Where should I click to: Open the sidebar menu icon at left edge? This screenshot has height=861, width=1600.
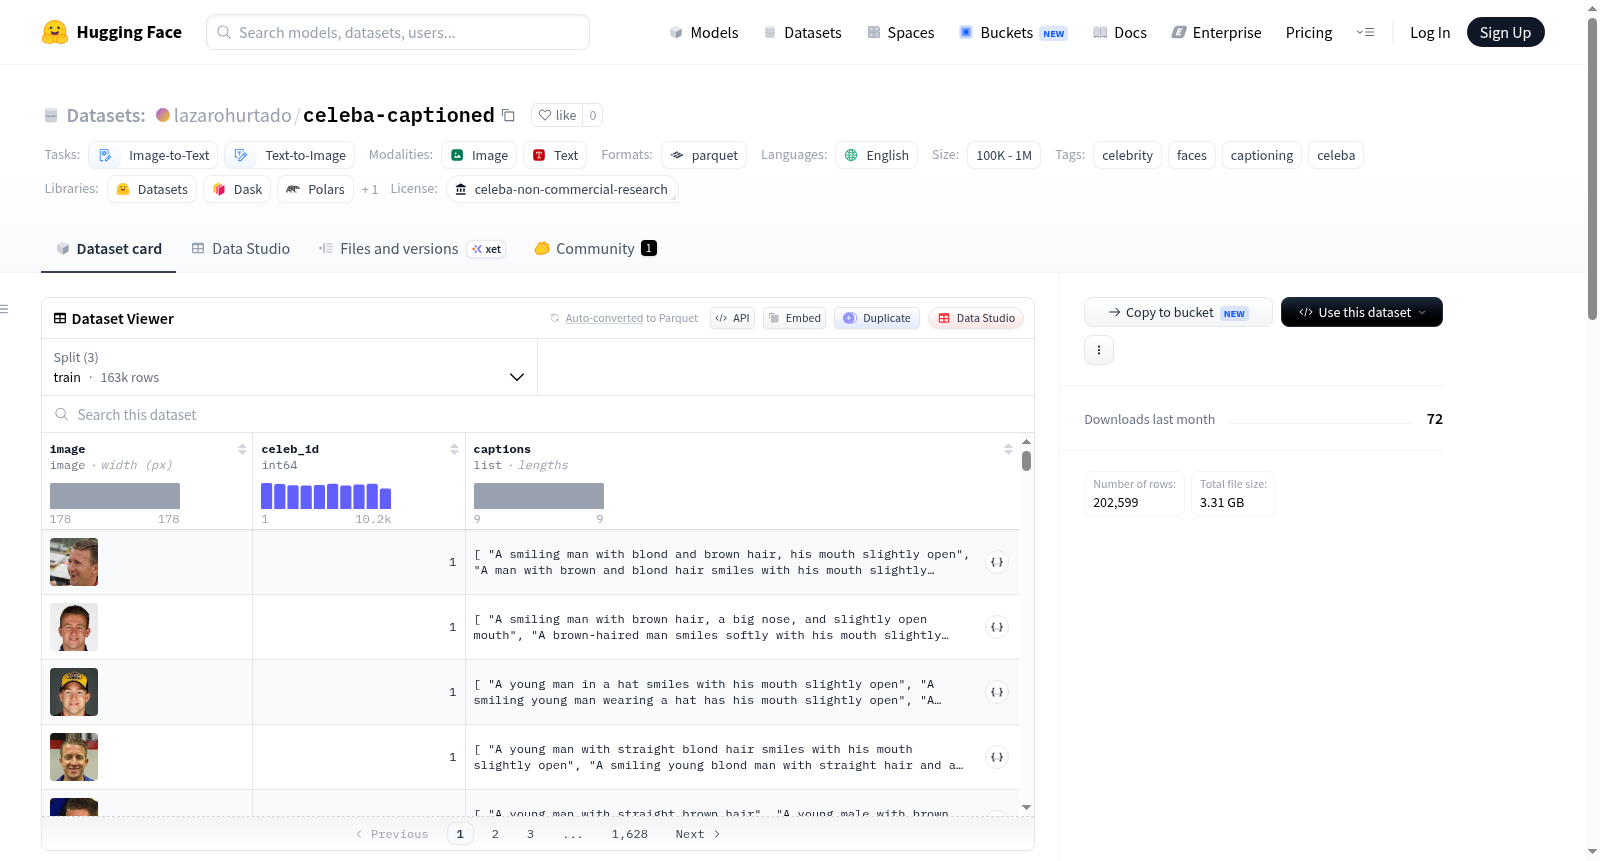[x=4, y=309]
